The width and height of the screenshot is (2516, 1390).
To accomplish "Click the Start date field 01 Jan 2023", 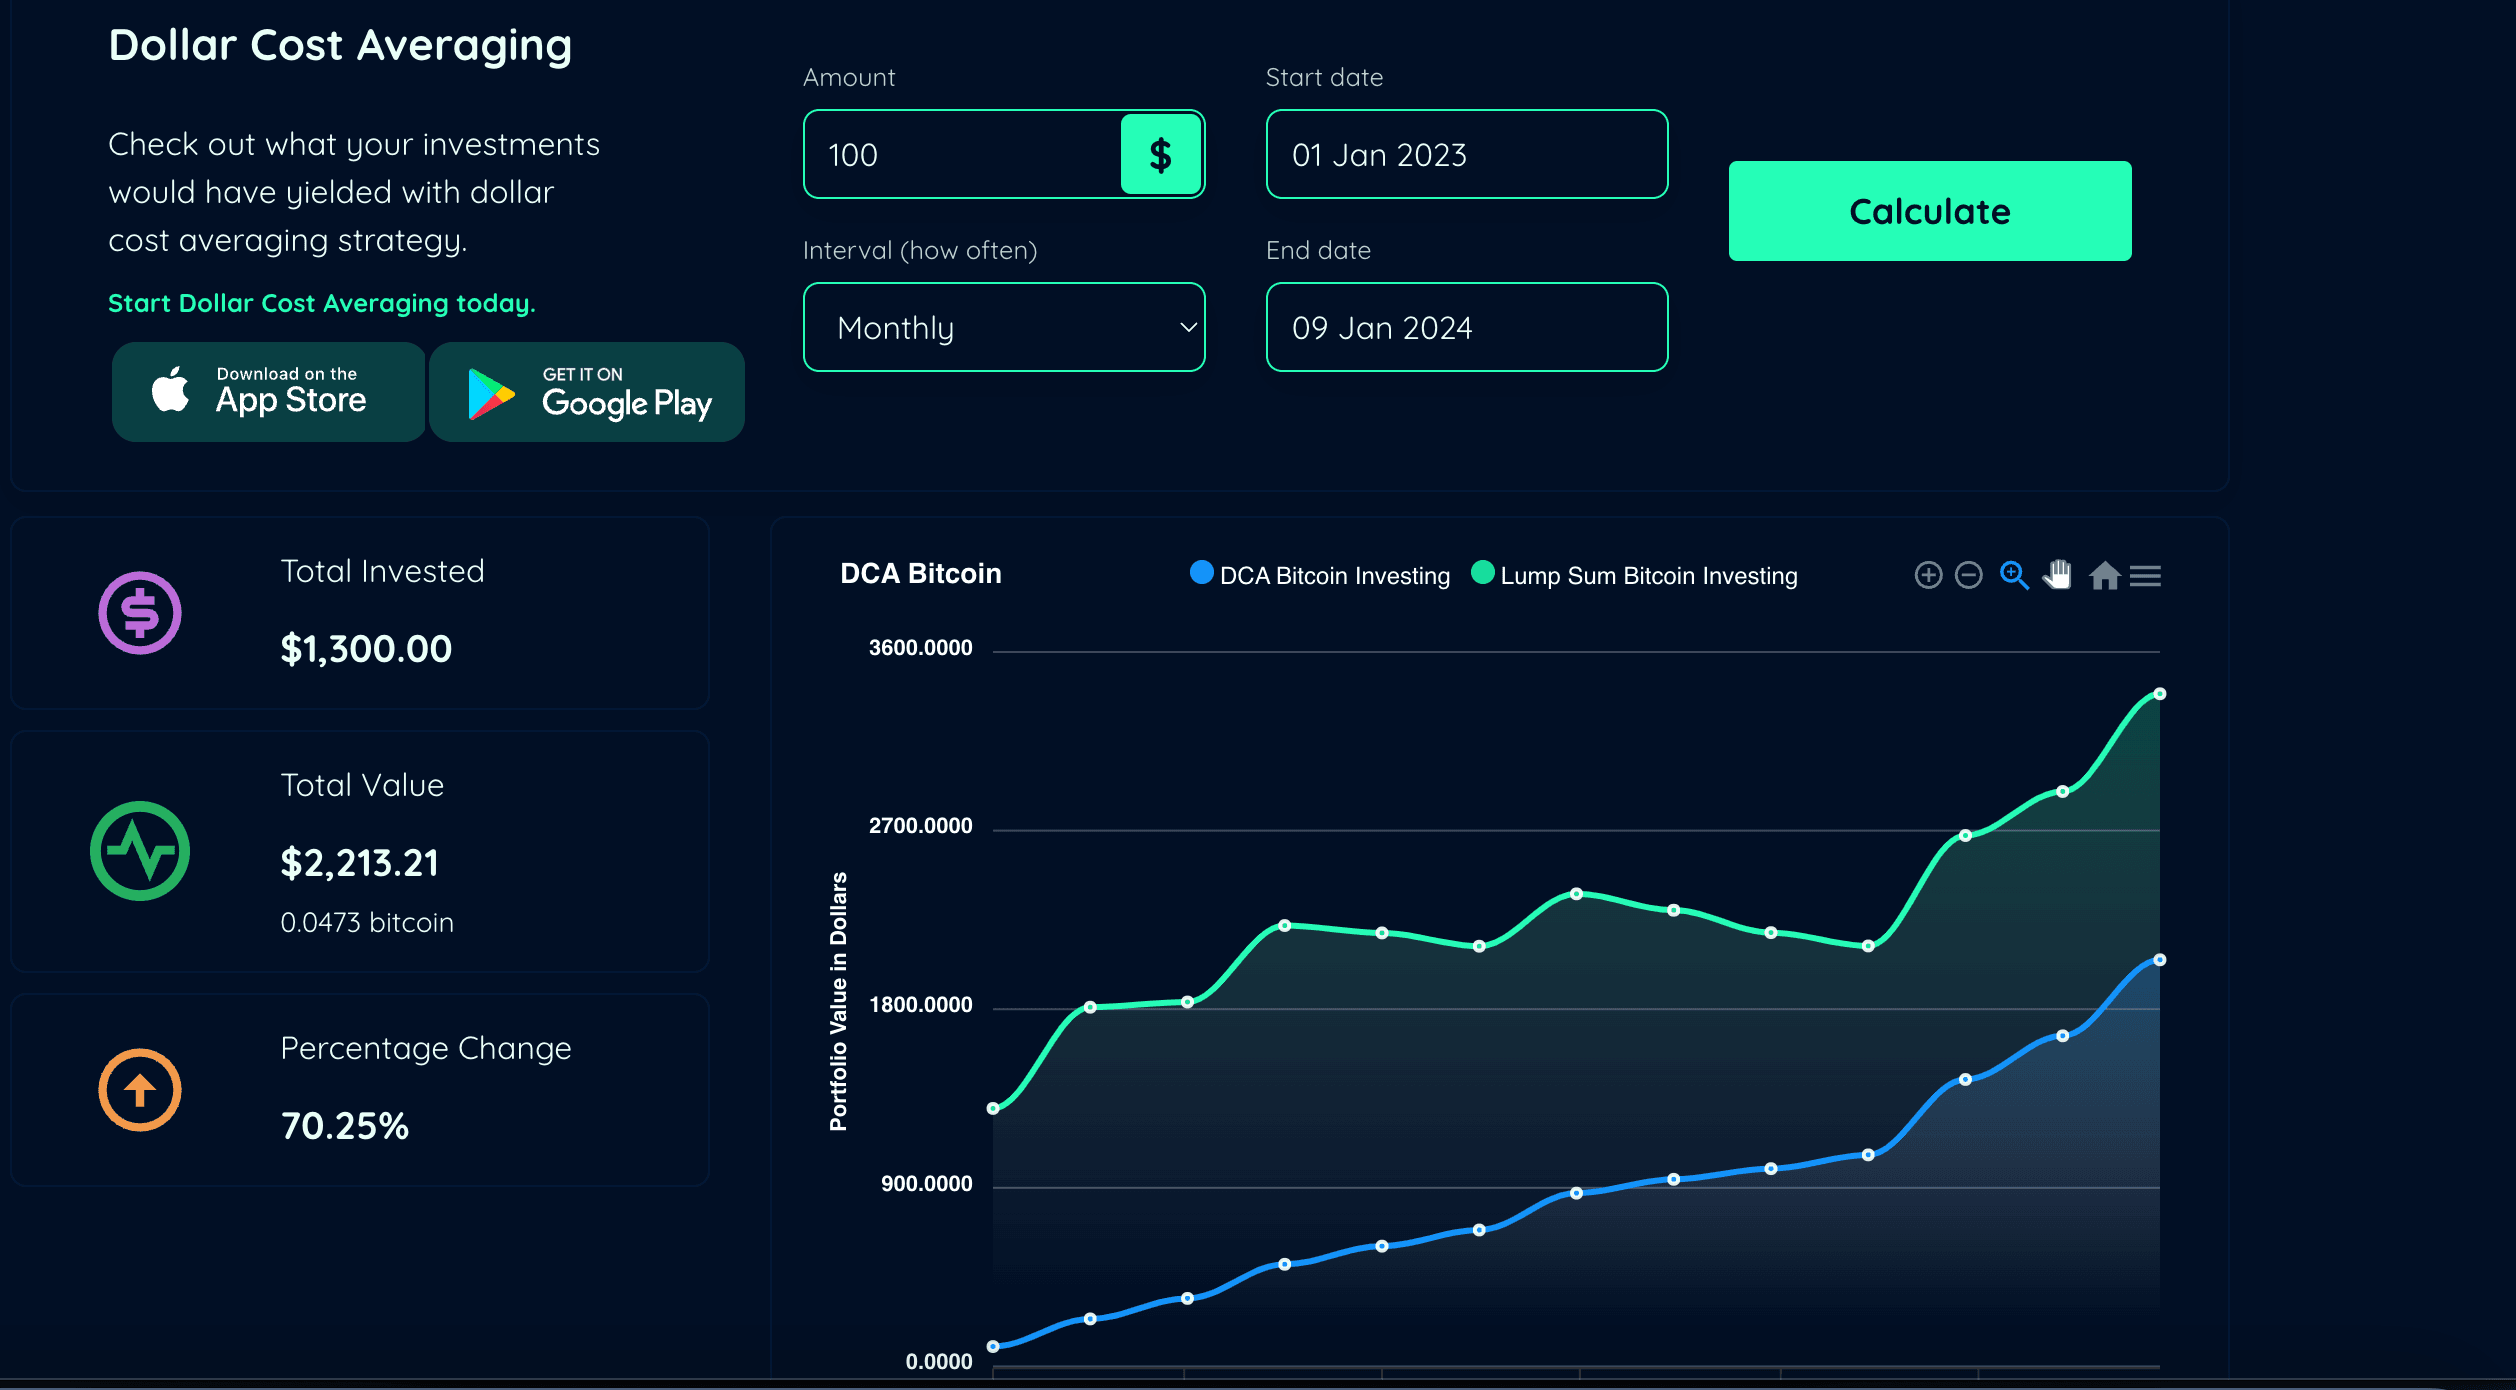I will click(1467, 154).
